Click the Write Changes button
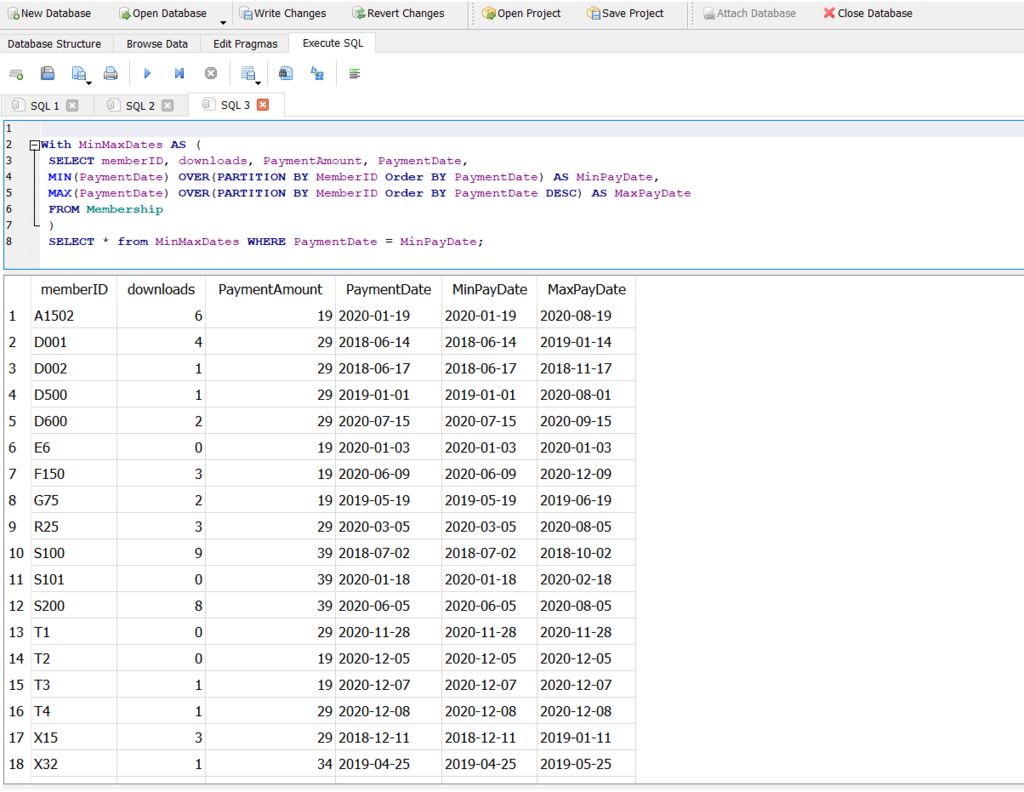 coord(283,14)
